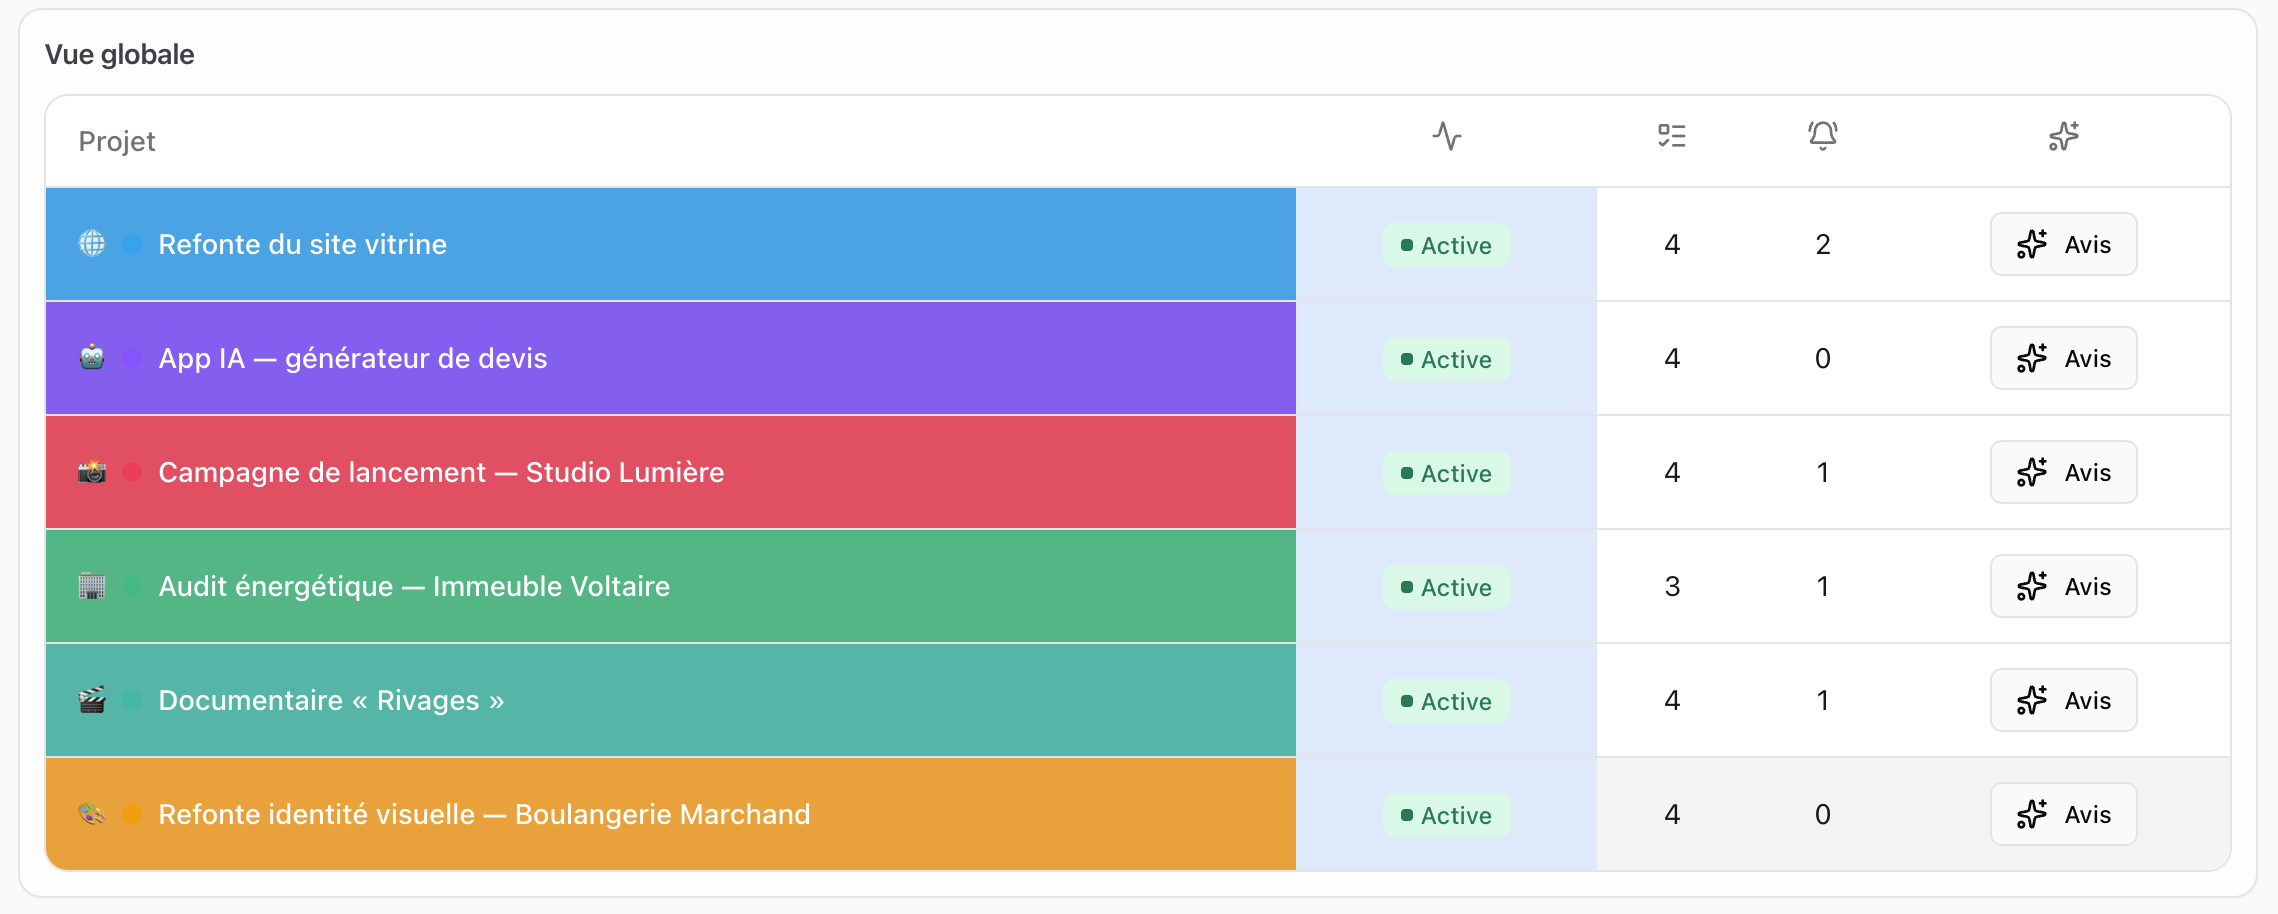Click the camera emoji of Campagne de lancement
Viewport: 2278px width, 914px height.
click(x=92, y=472)
